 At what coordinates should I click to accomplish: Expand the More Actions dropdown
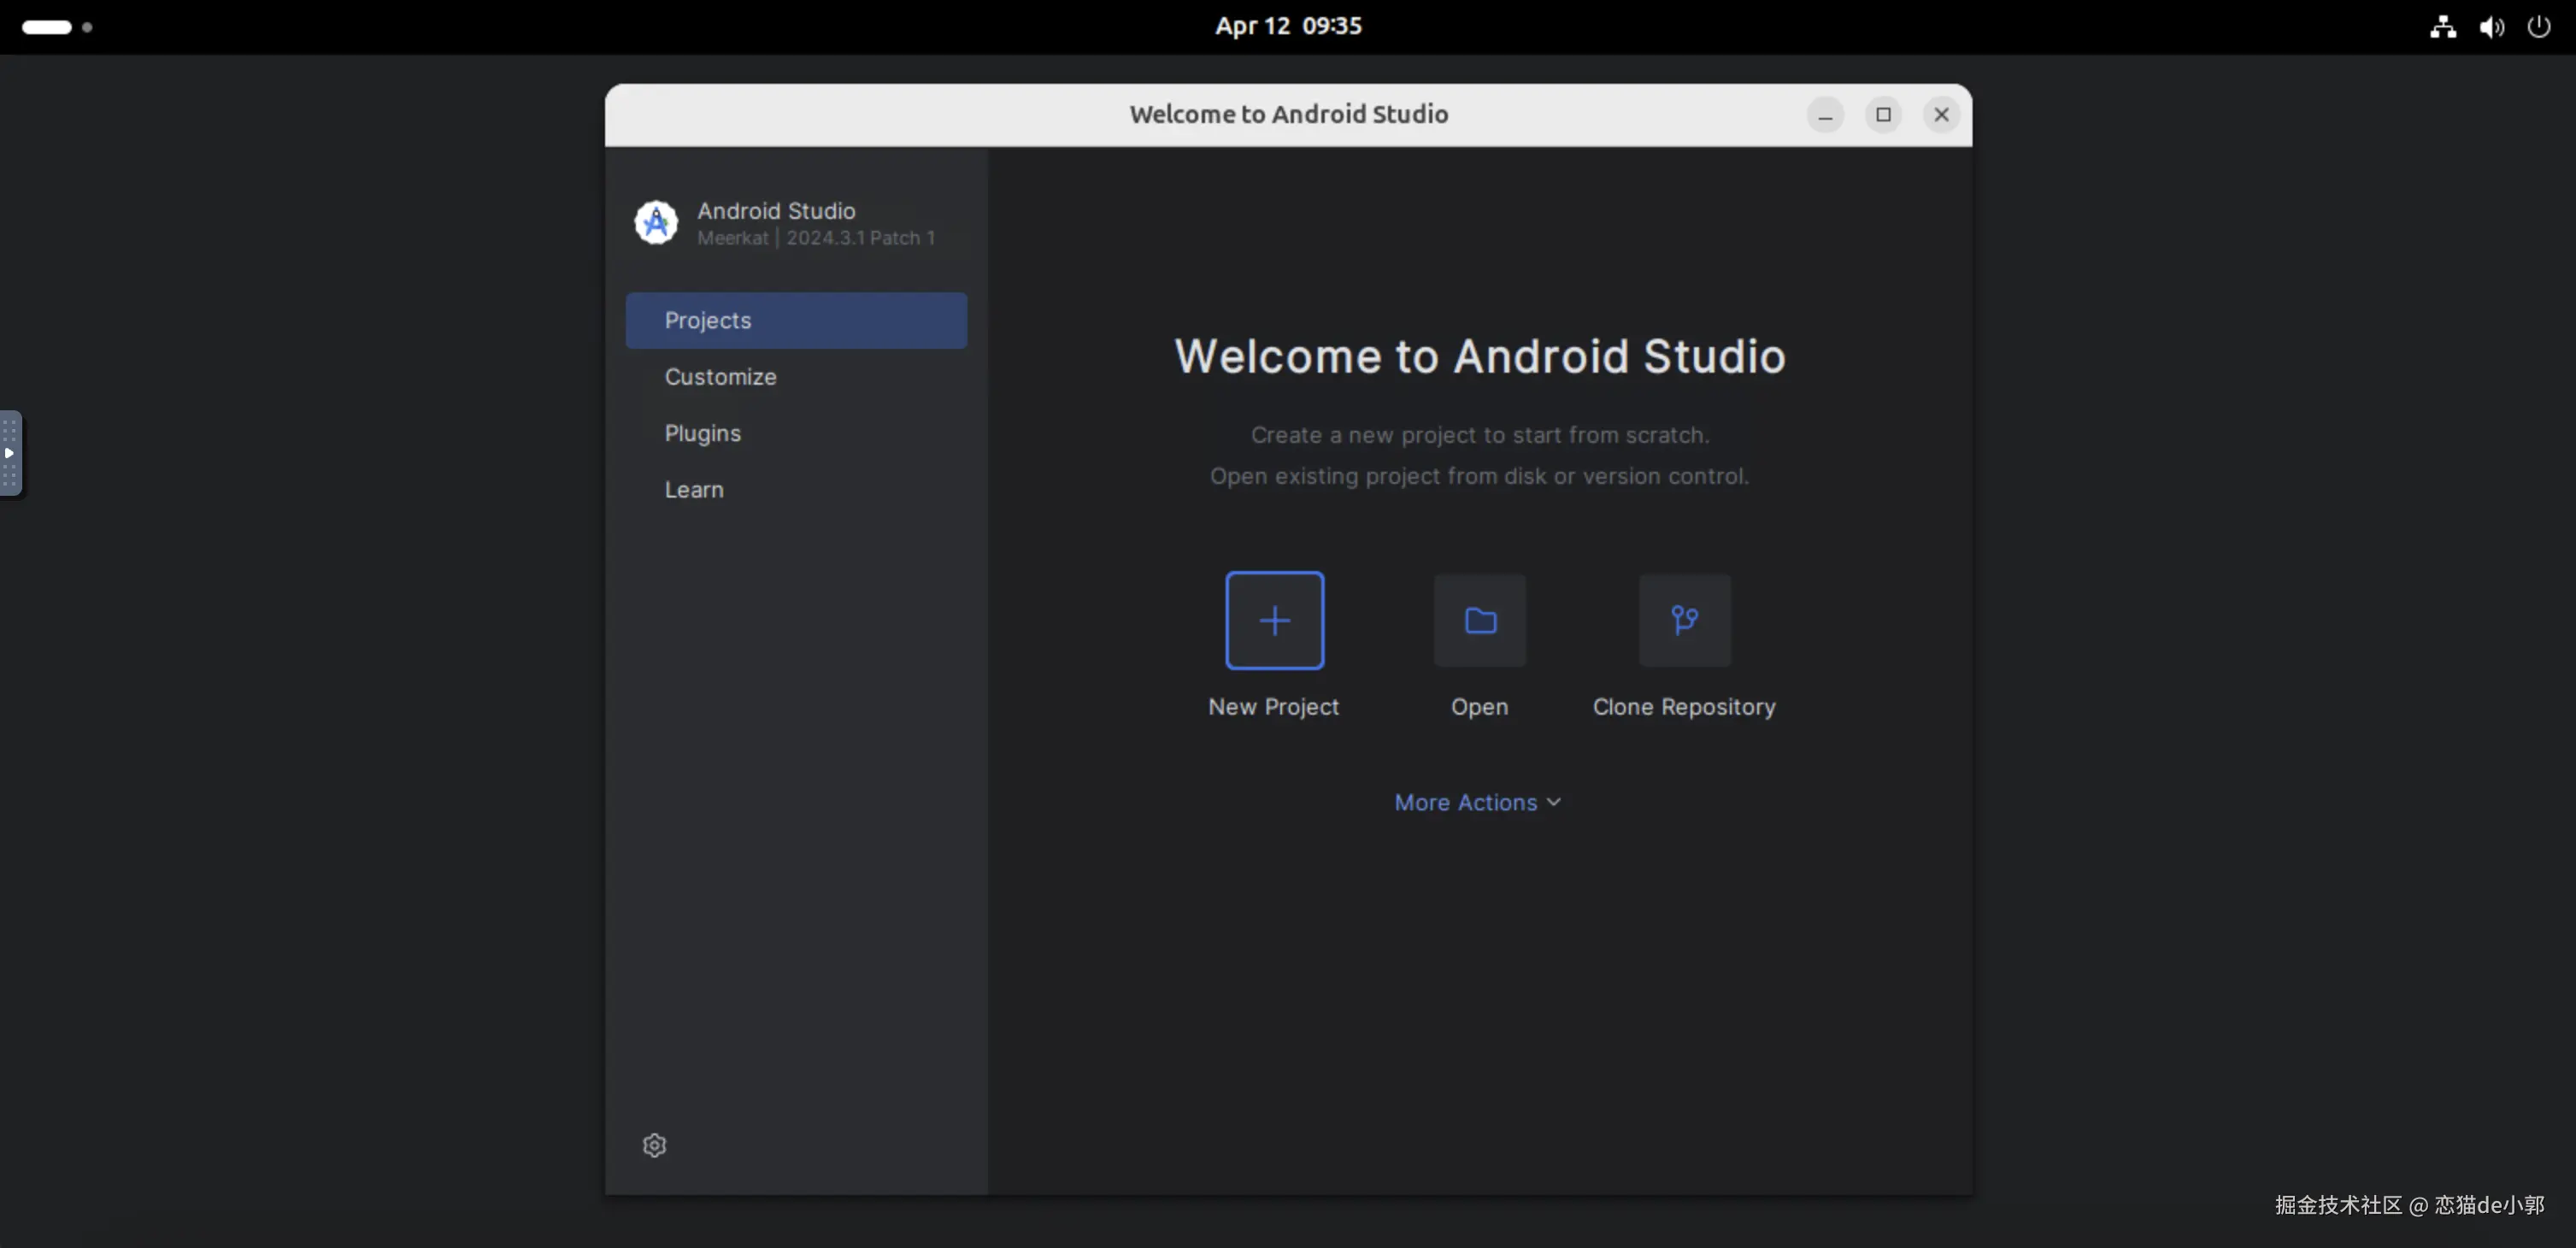click(1477, 802)
